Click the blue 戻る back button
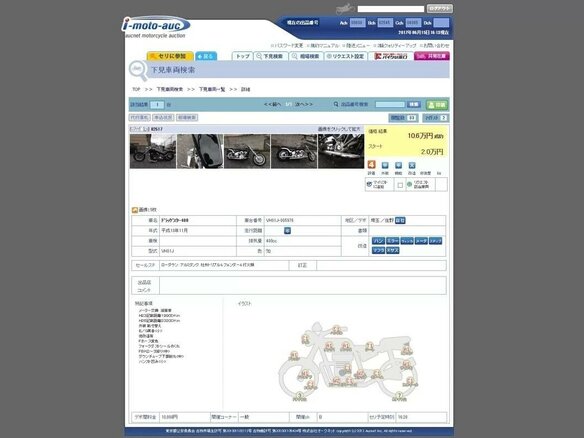Viewport: 584px width, 438px height. 206,56
